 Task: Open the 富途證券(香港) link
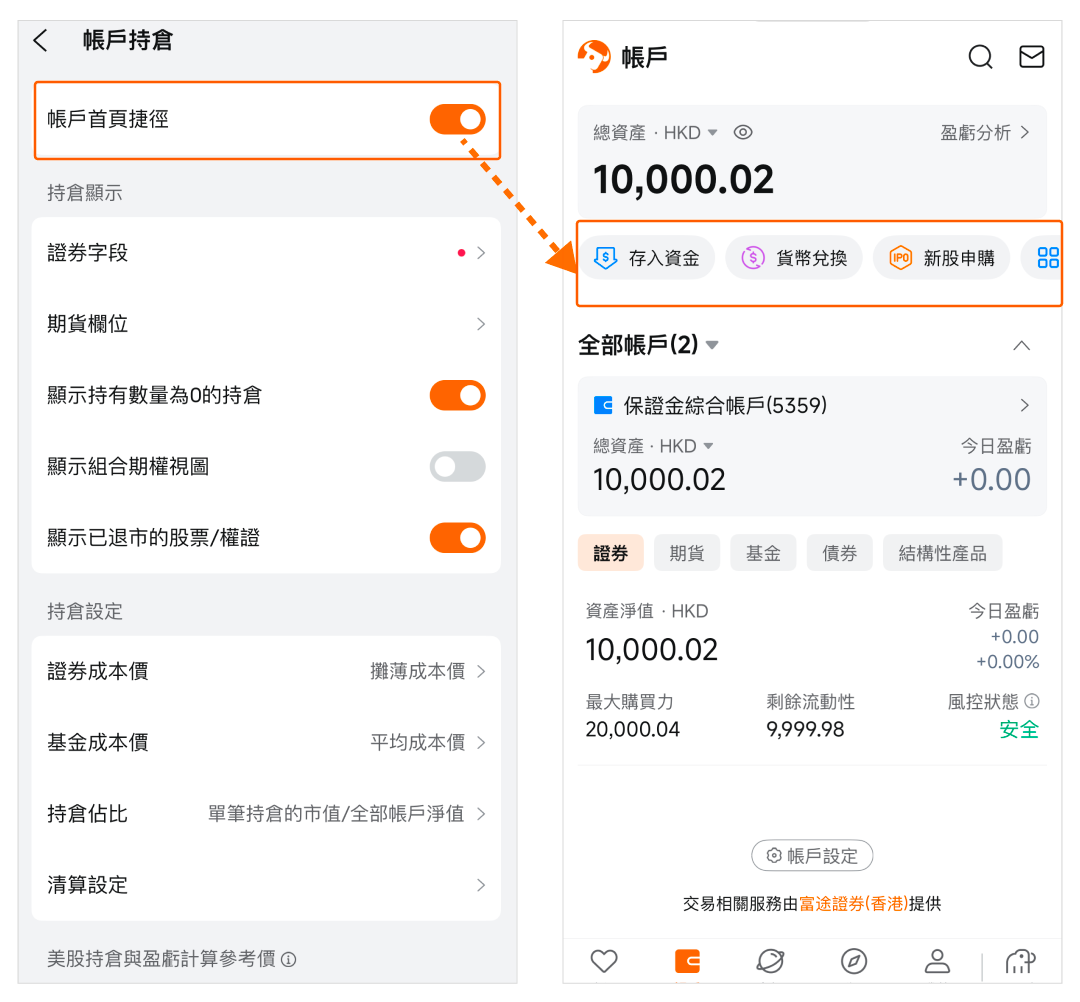853,904
